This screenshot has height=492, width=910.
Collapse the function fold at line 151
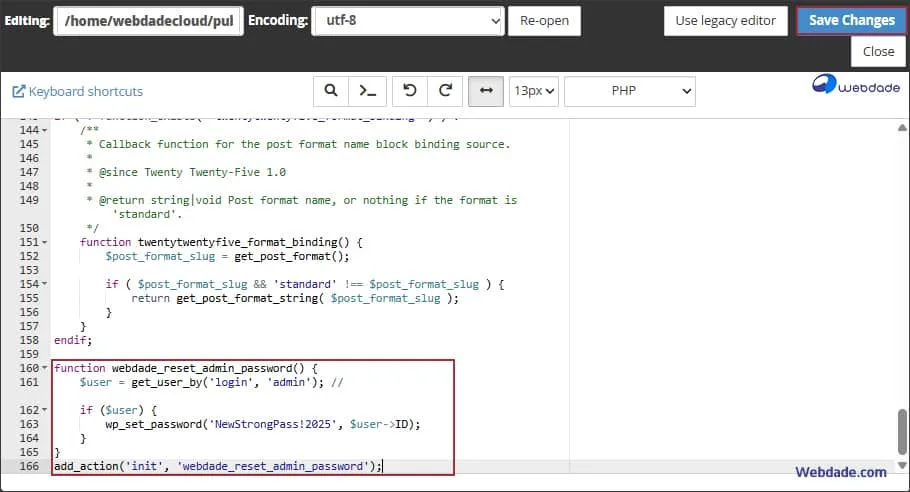45,243
